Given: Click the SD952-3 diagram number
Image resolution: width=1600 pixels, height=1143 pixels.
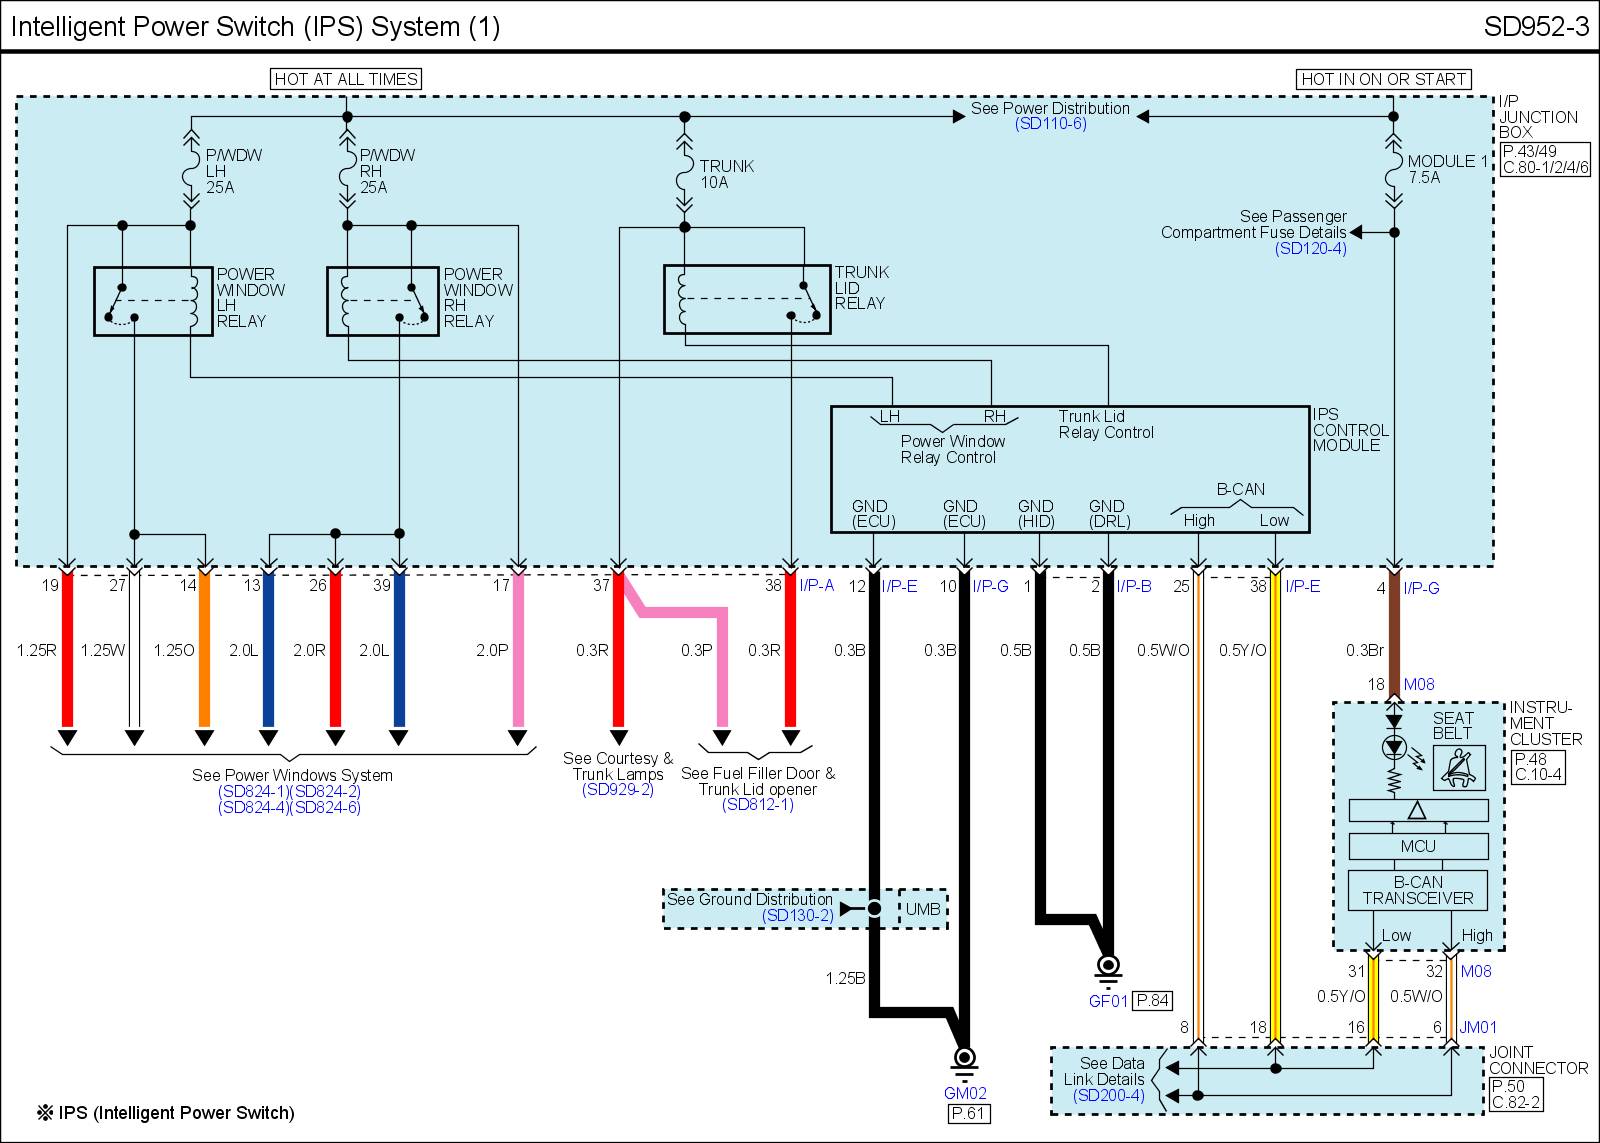Looking at the screenshot, I should point(1536,27).
